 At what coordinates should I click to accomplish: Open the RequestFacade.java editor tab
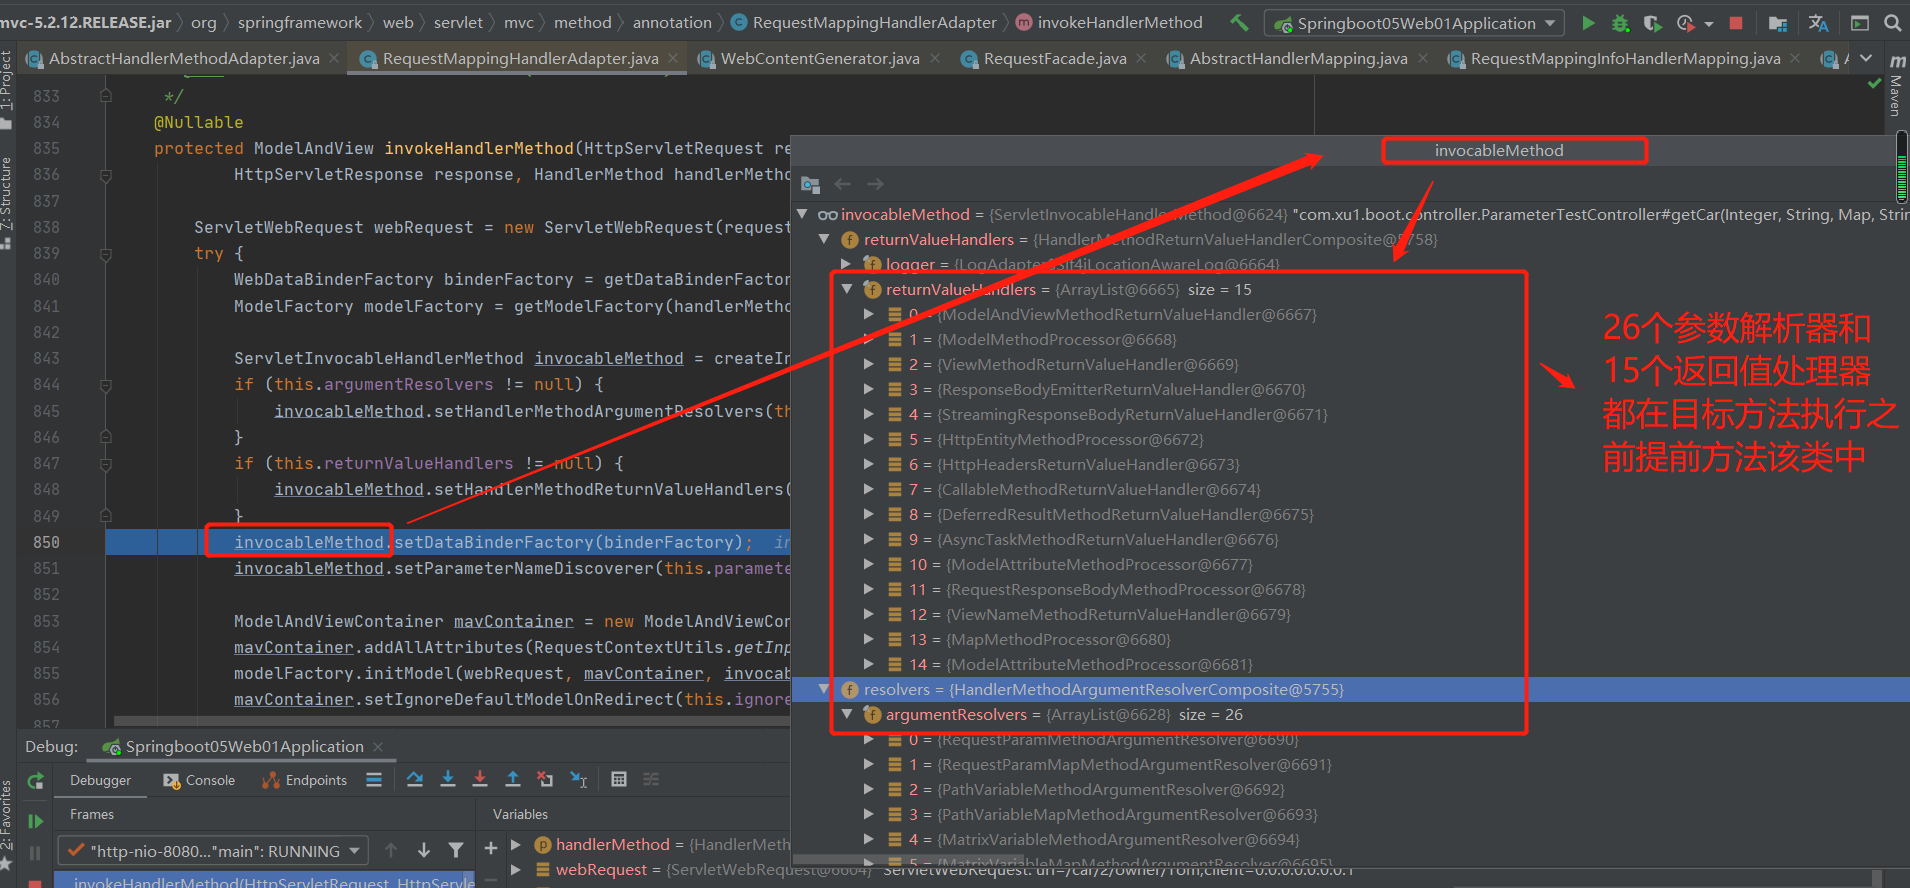1055,58
